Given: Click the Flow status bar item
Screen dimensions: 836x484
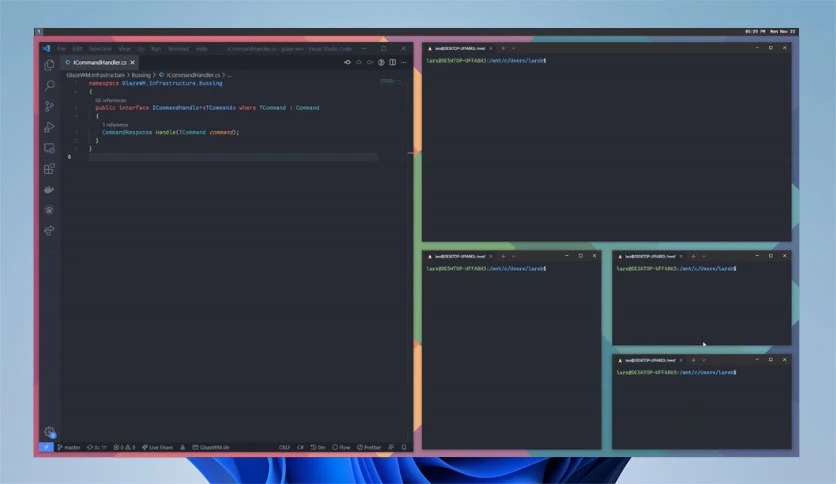Looking at the screenshot, I should 341,447.
